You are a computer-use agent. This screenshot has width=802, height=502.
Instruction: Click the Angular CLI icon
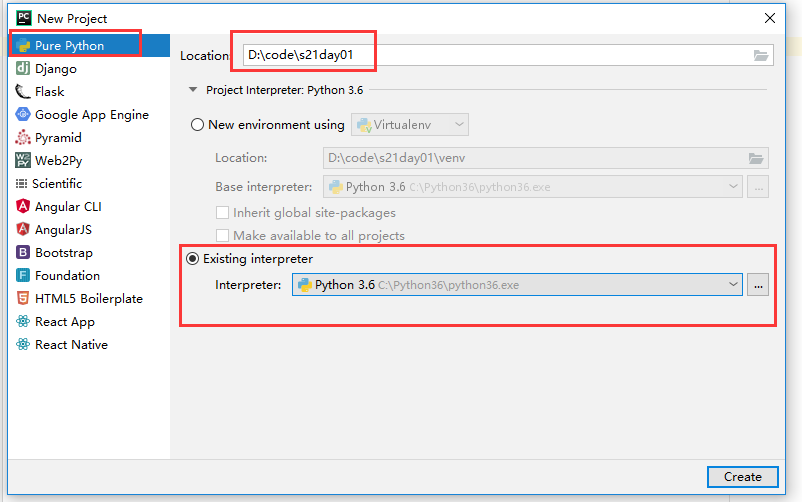pyautogui.click(x=23, y=207)
